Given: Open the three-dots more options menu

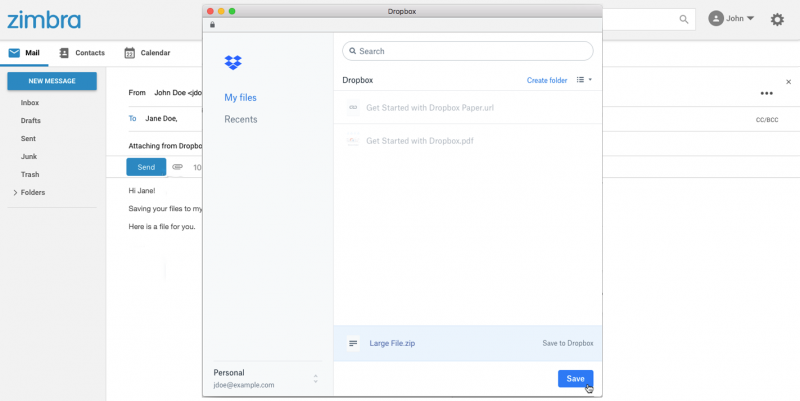Looking at the screenshot, I should [766, 93].
